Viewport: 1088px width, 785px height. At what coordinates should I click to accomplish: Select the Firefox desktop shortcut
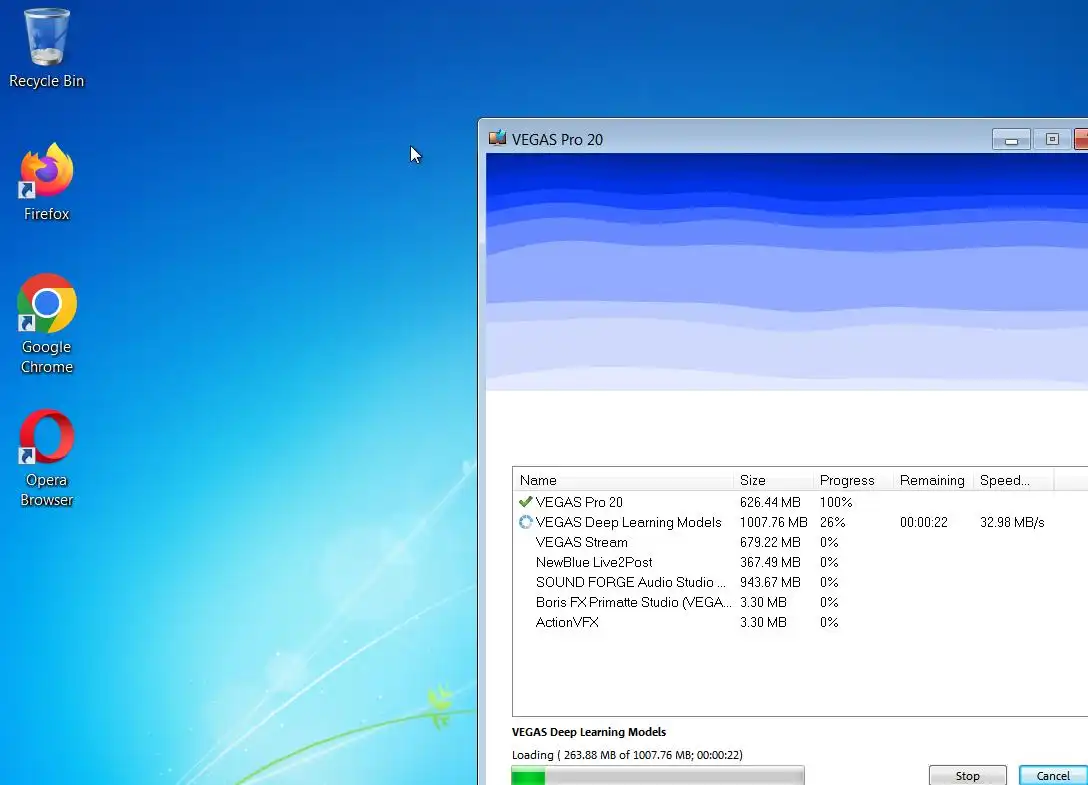(x=46, y=182)
